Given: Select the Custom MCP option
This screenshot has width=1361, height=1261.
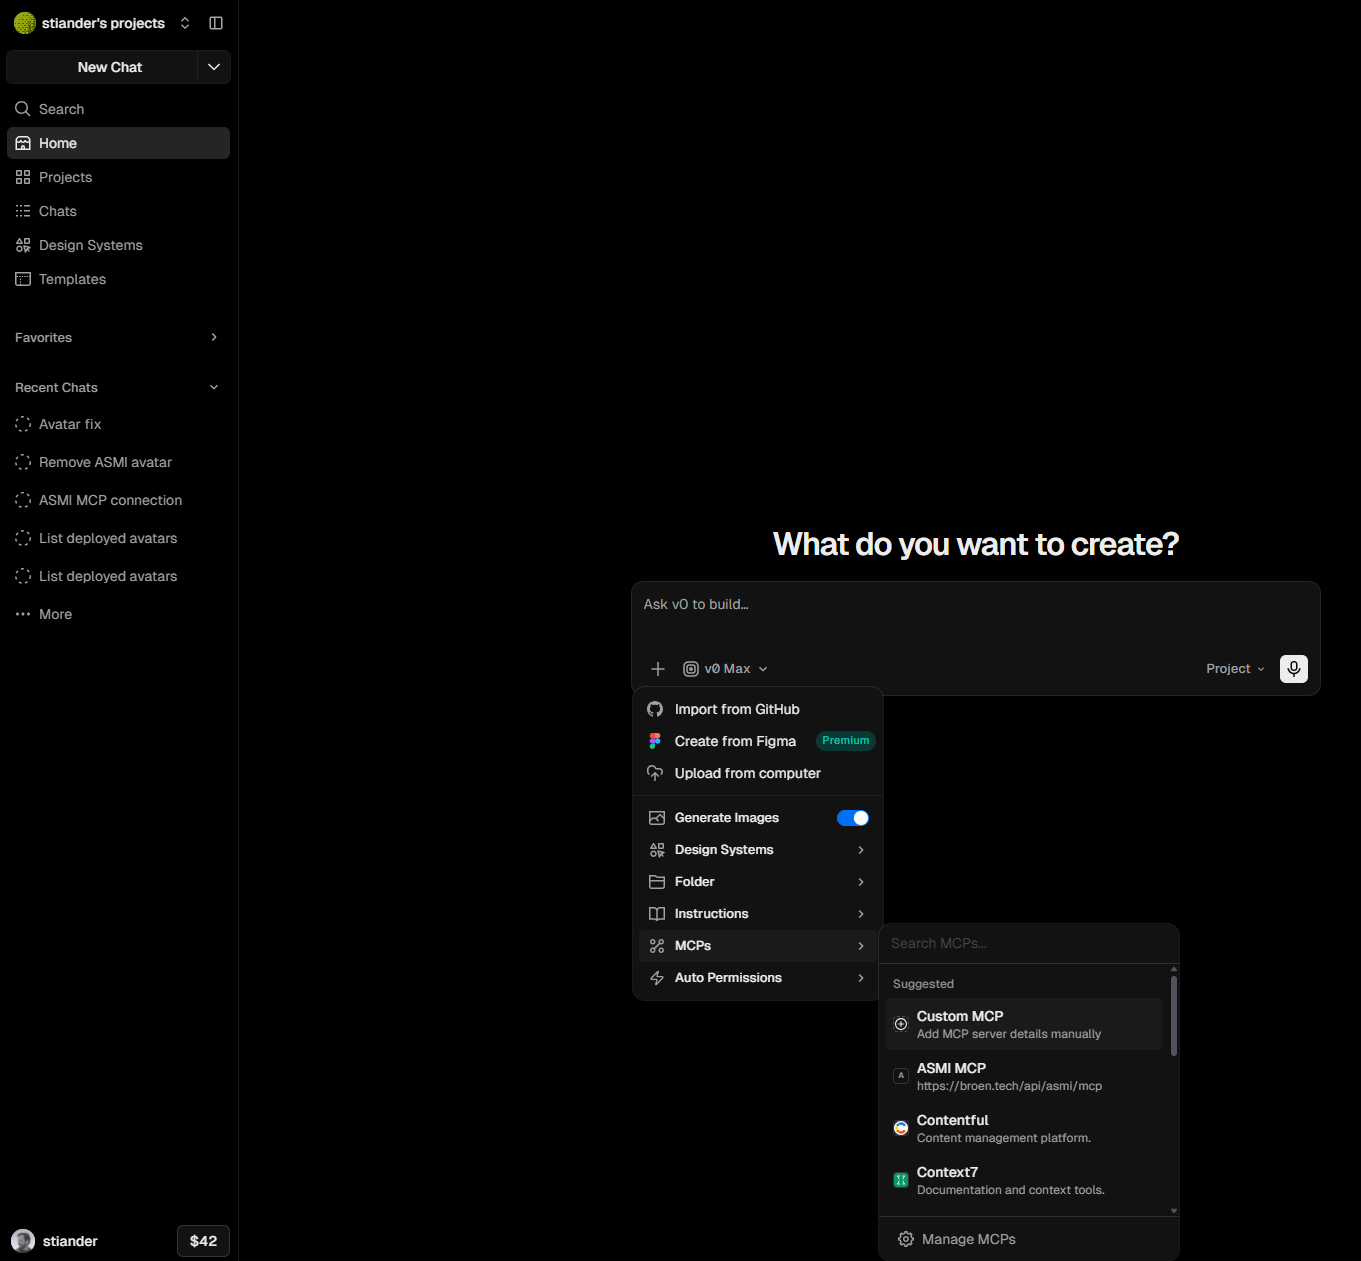Looking at the screenshot, I should tap(1025, 1024).
